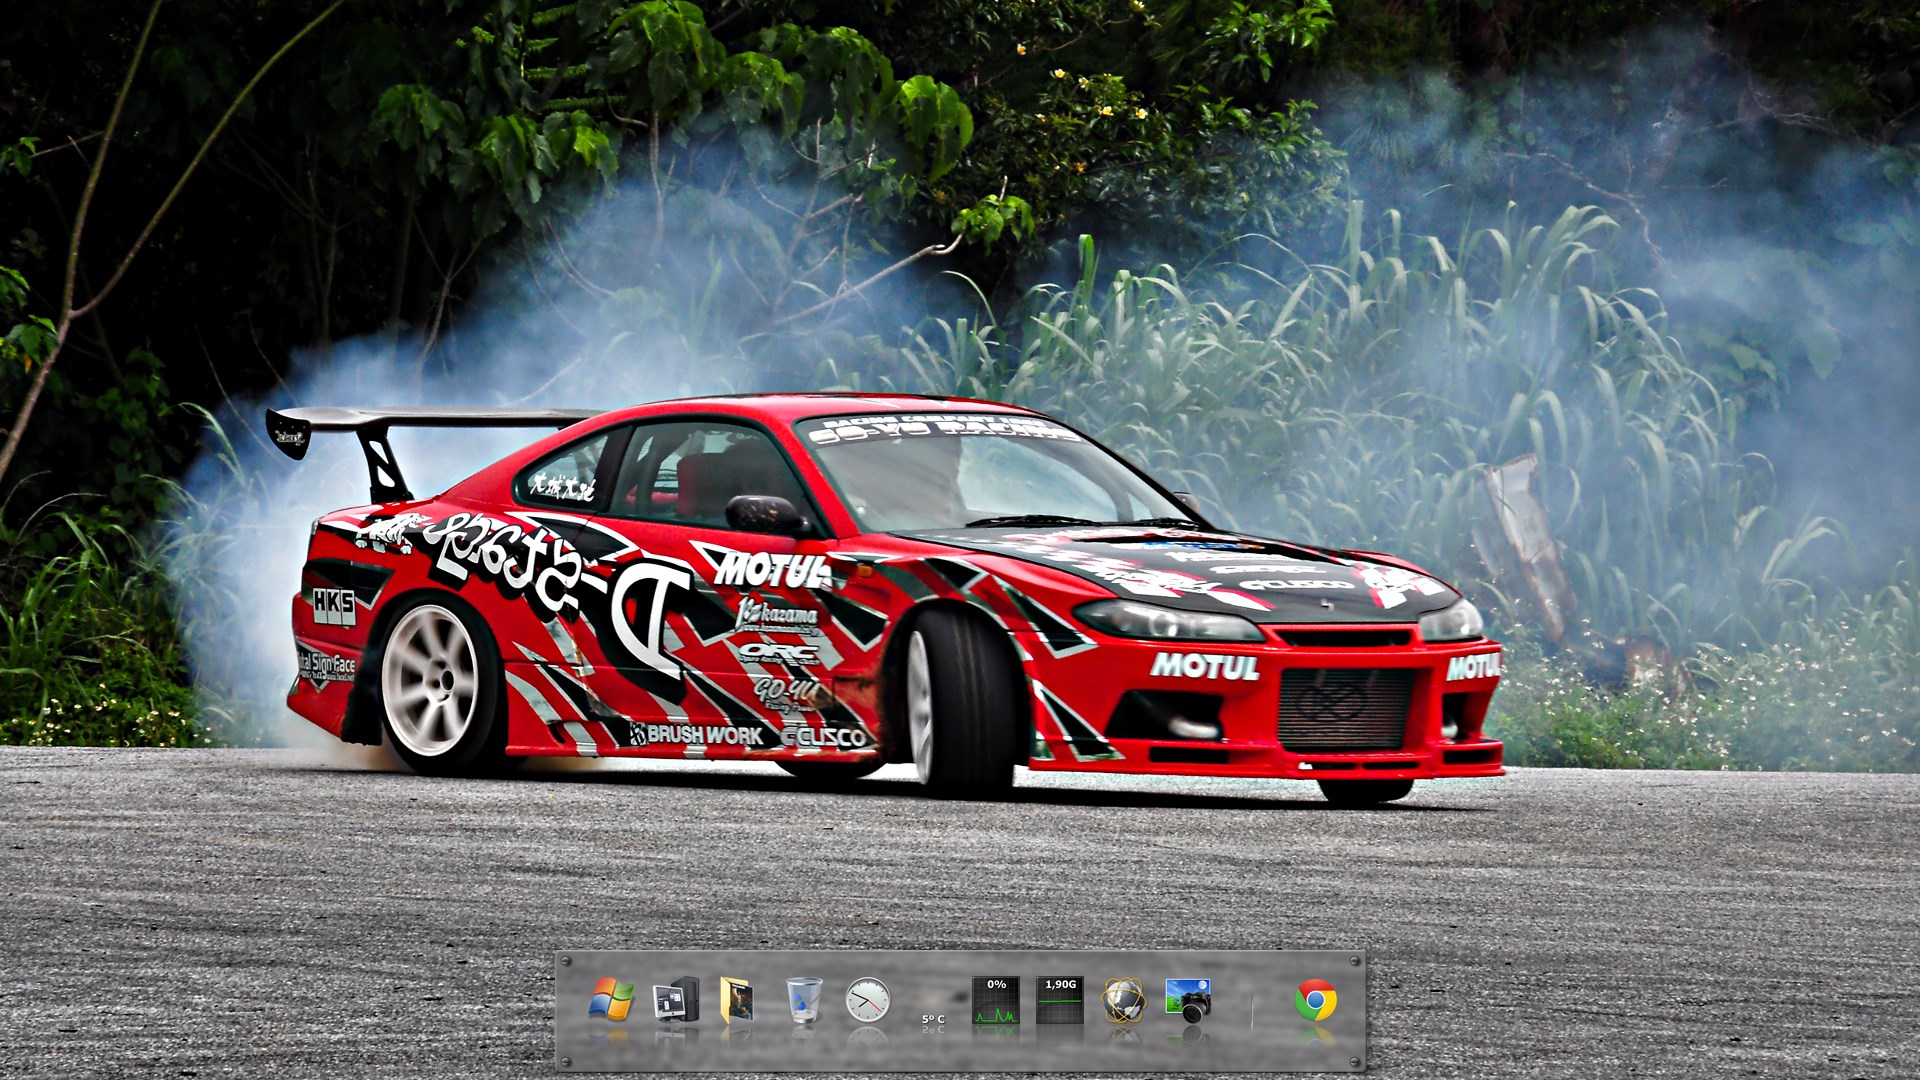
Task: Click the vertical dock separator line
Action: click(1252, 1010)
